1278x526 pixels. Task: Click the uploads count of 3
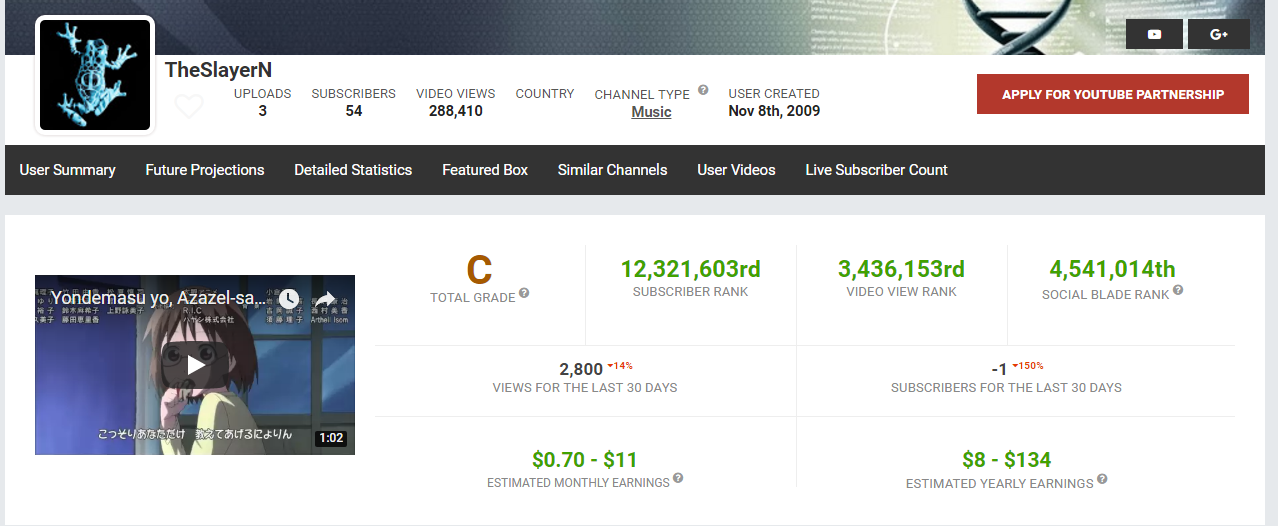coord(263,111)
